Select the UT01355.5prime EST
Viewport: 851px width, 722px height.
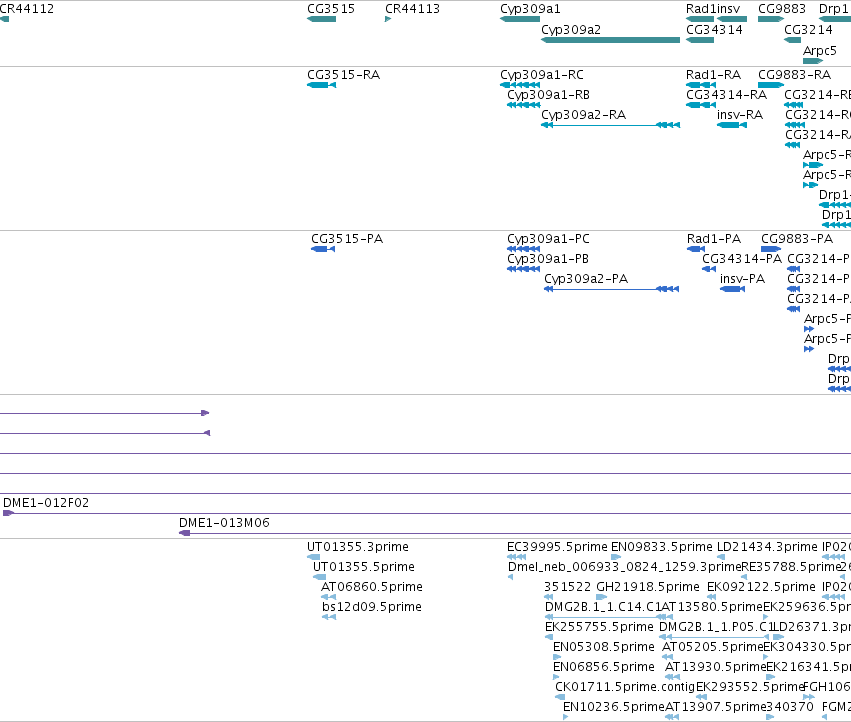pos(319,577)
